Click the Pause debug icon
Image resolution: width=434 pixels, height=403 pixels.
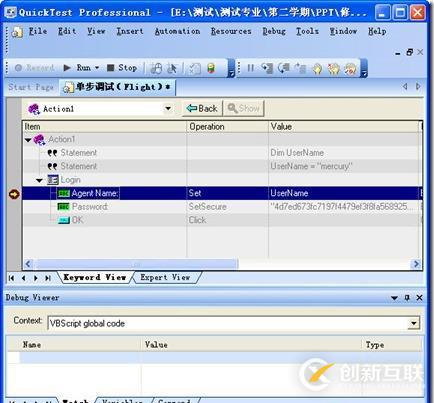(x=250, y=68)
